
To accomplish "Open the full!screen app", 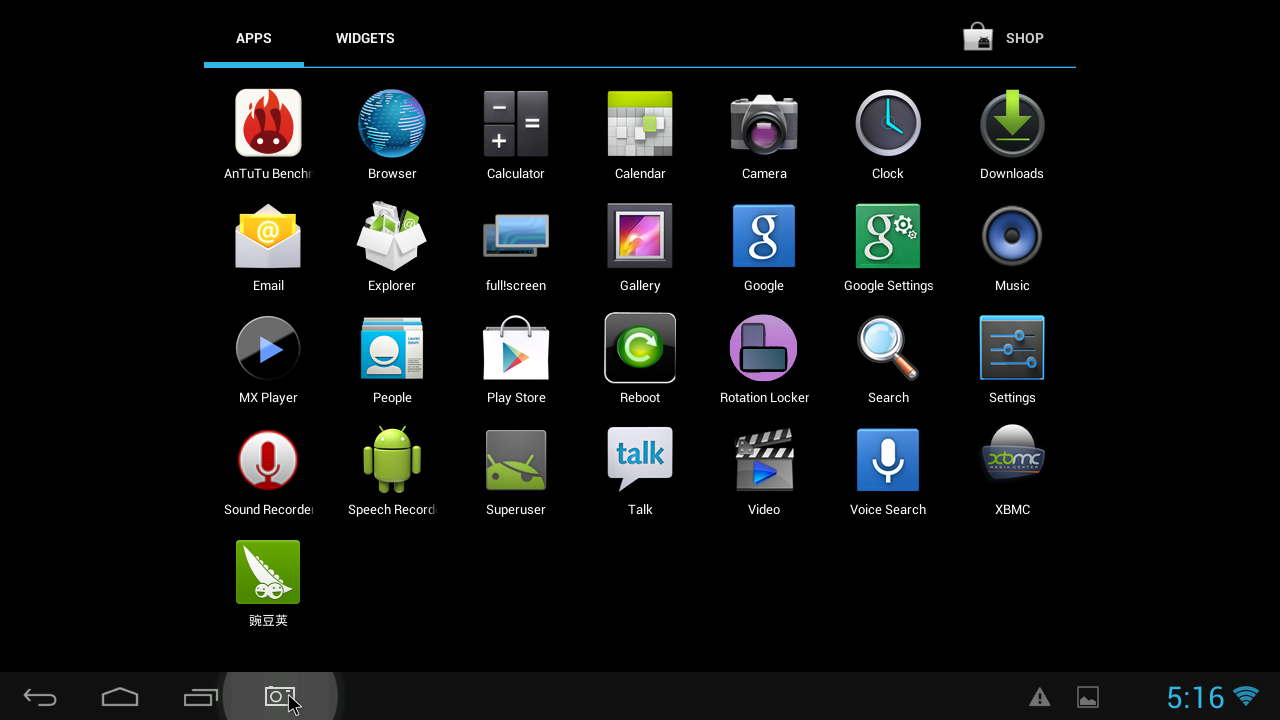I will tap(516, 236).
